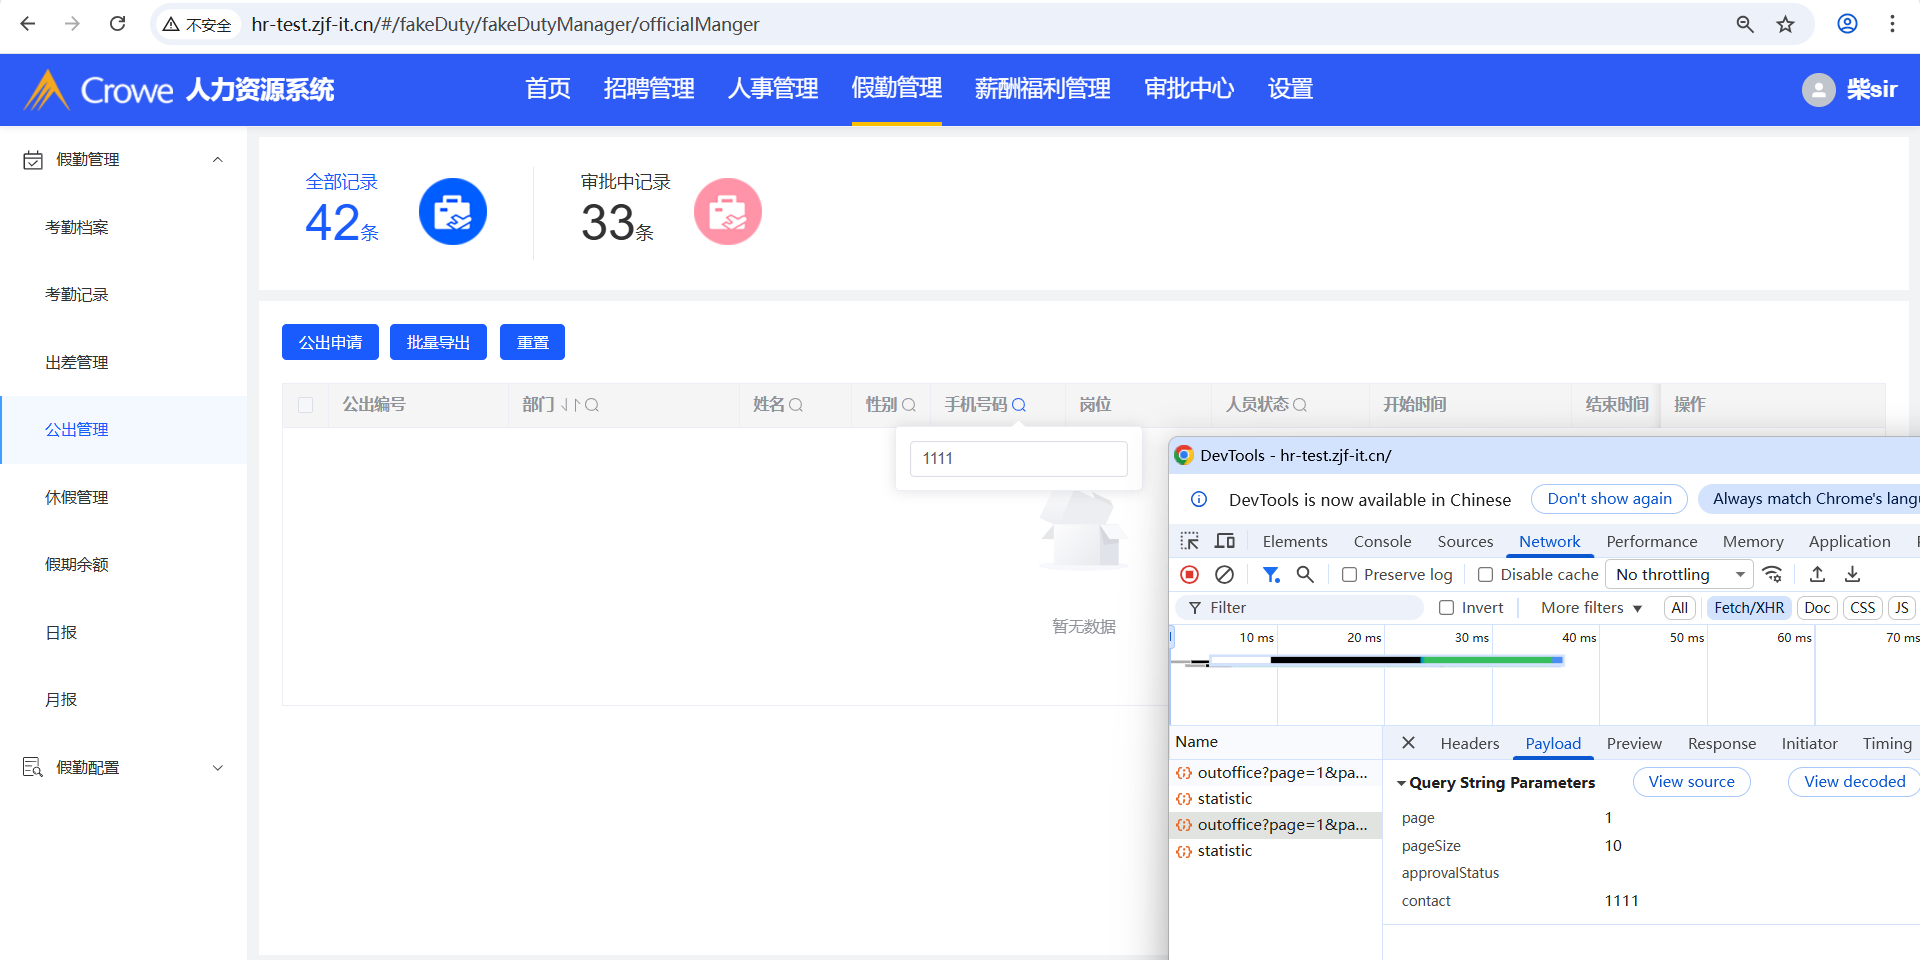Open the search icon in the 部门 column
1920x960 pixels.
click(592, 405)
